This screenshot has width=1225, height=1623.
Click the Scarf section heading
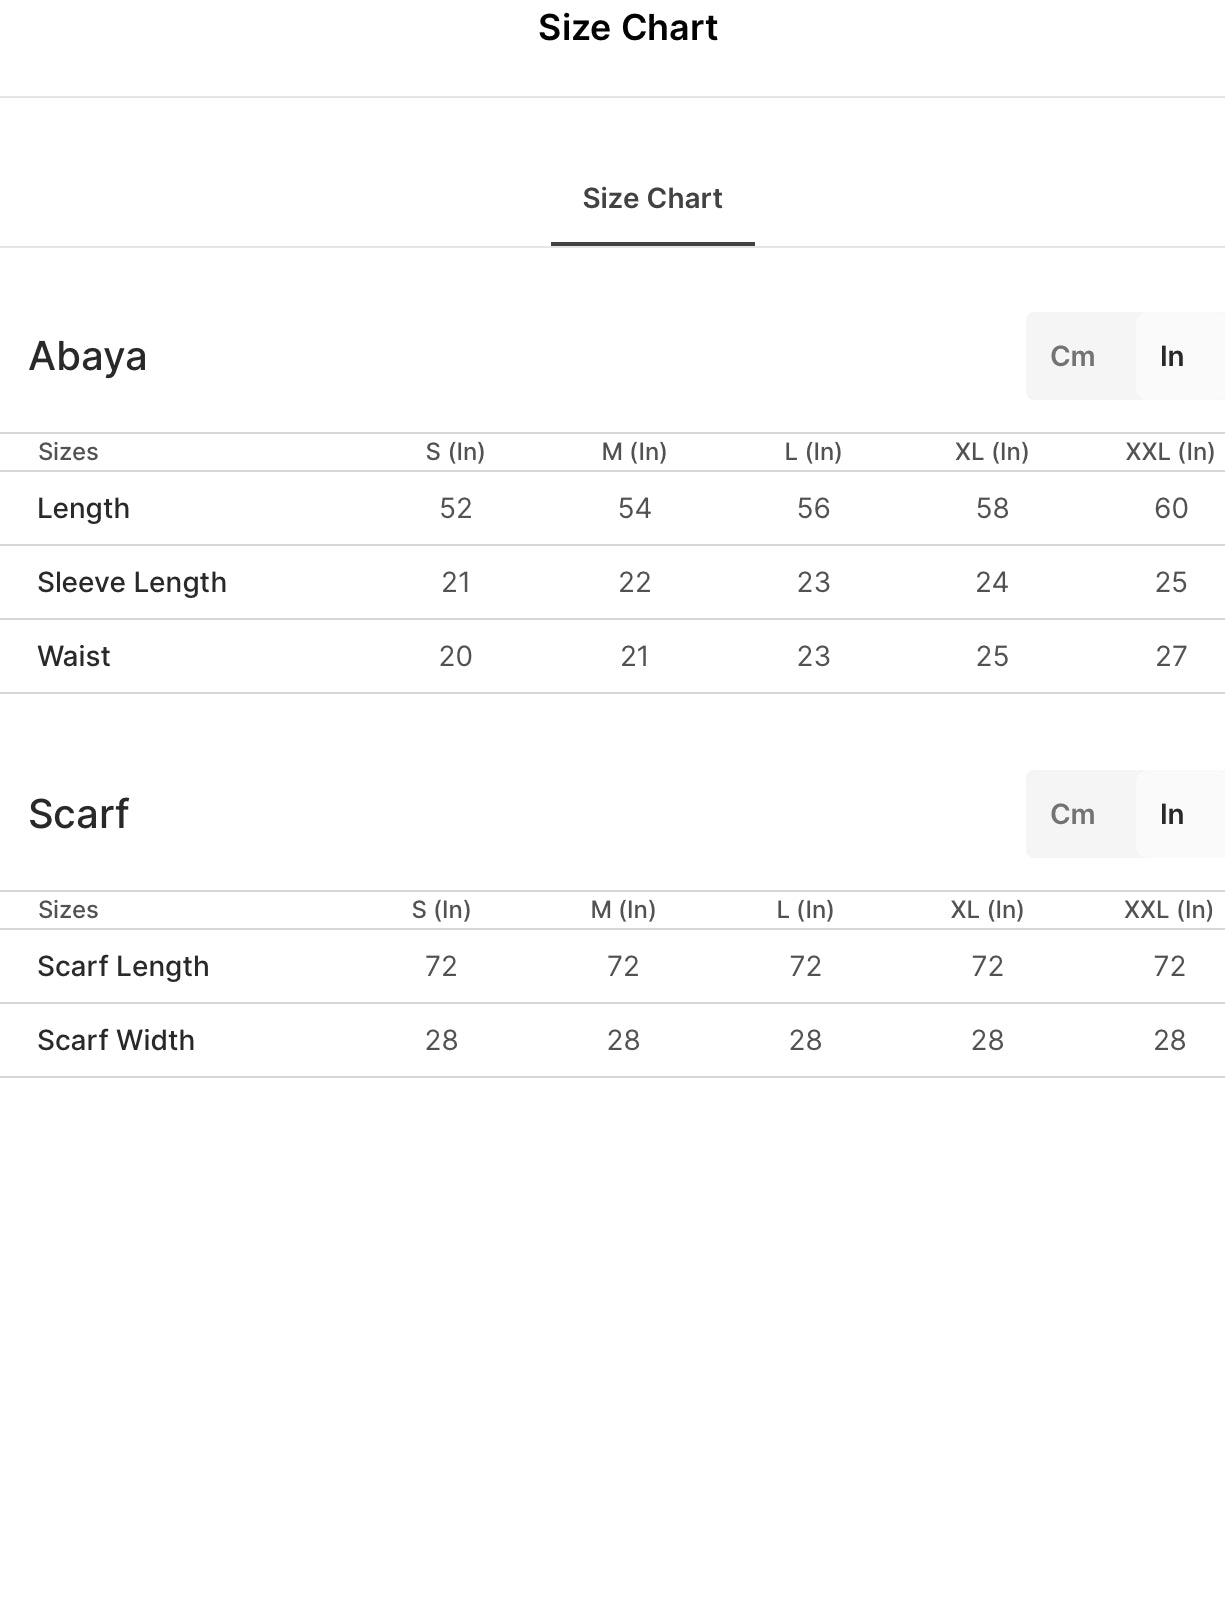pos(79,814)
